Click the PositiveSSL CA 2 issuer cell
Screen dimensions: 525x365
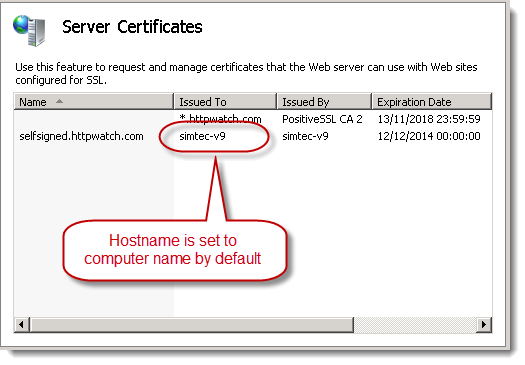click(x=322, y=119)
